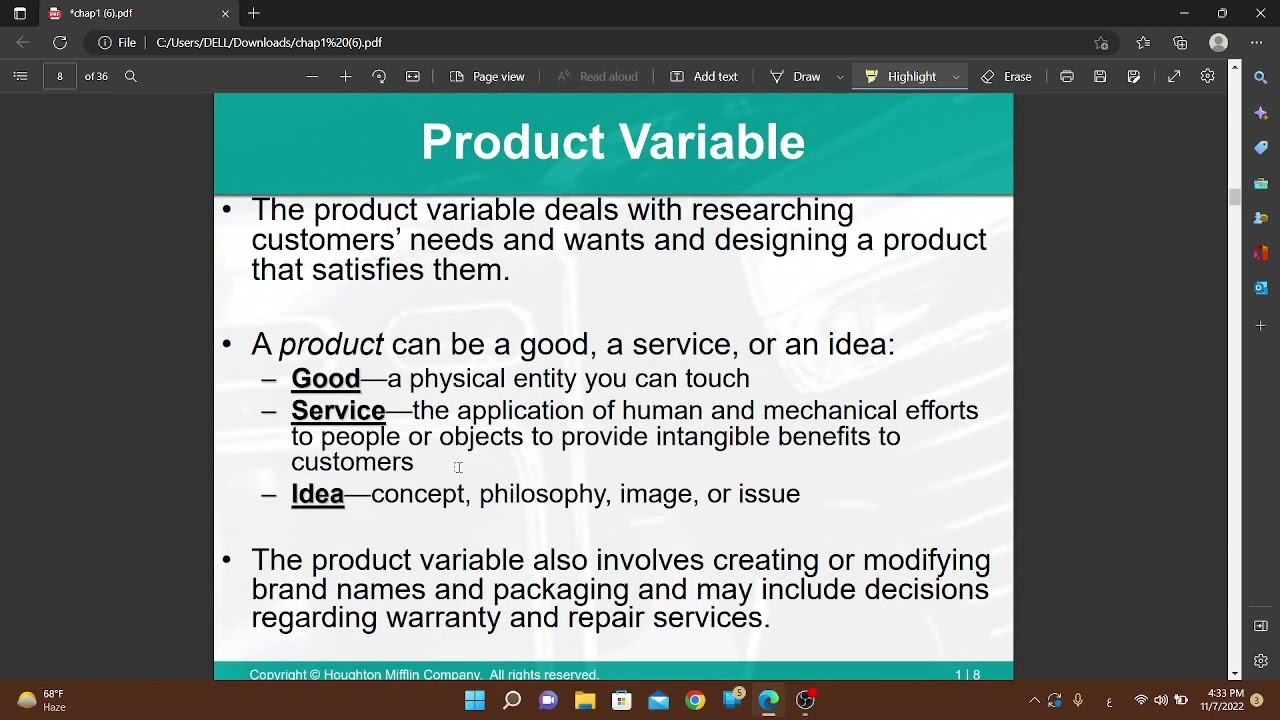Close the chap1 (6).pdf tab

tap(225, 13)
